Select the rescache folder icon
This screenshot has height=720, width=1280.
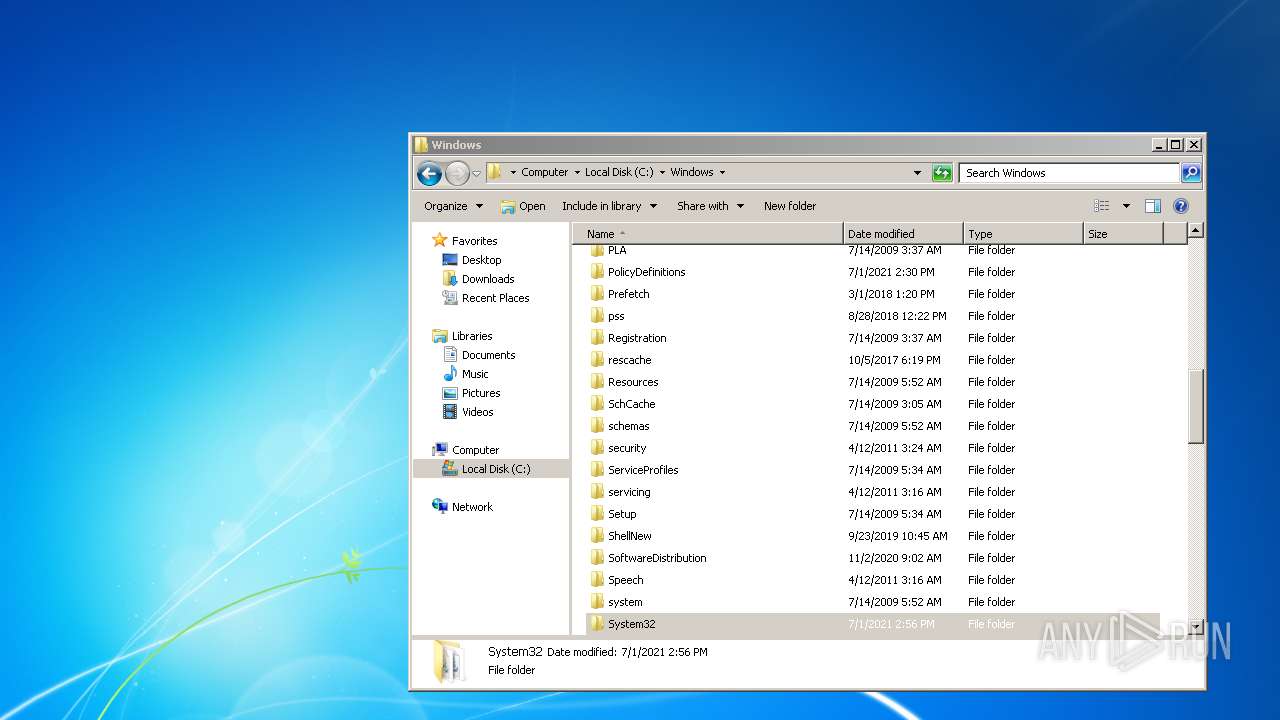(x=597, y=360)
